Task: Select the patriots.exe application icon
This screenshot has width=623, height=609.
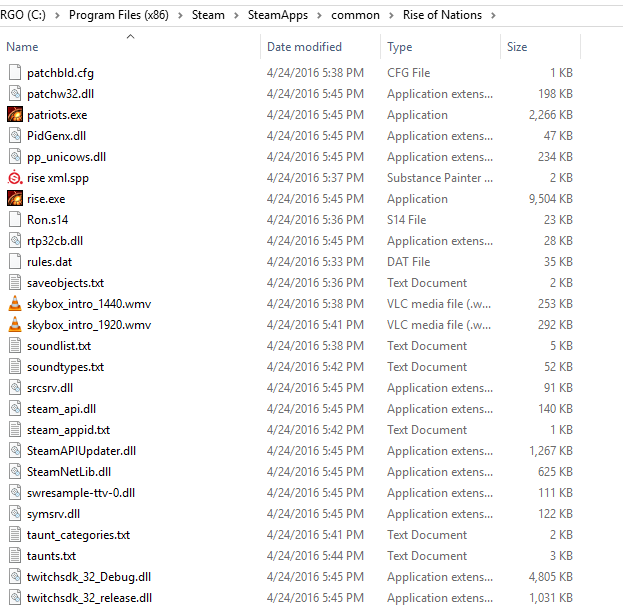Action: (x=15, y=115)
